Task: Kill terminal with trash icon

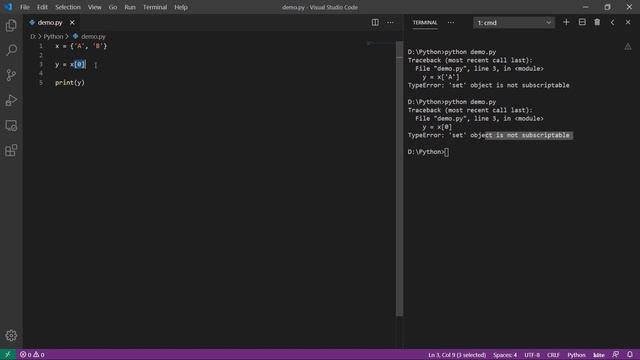Action: [597, 22]
